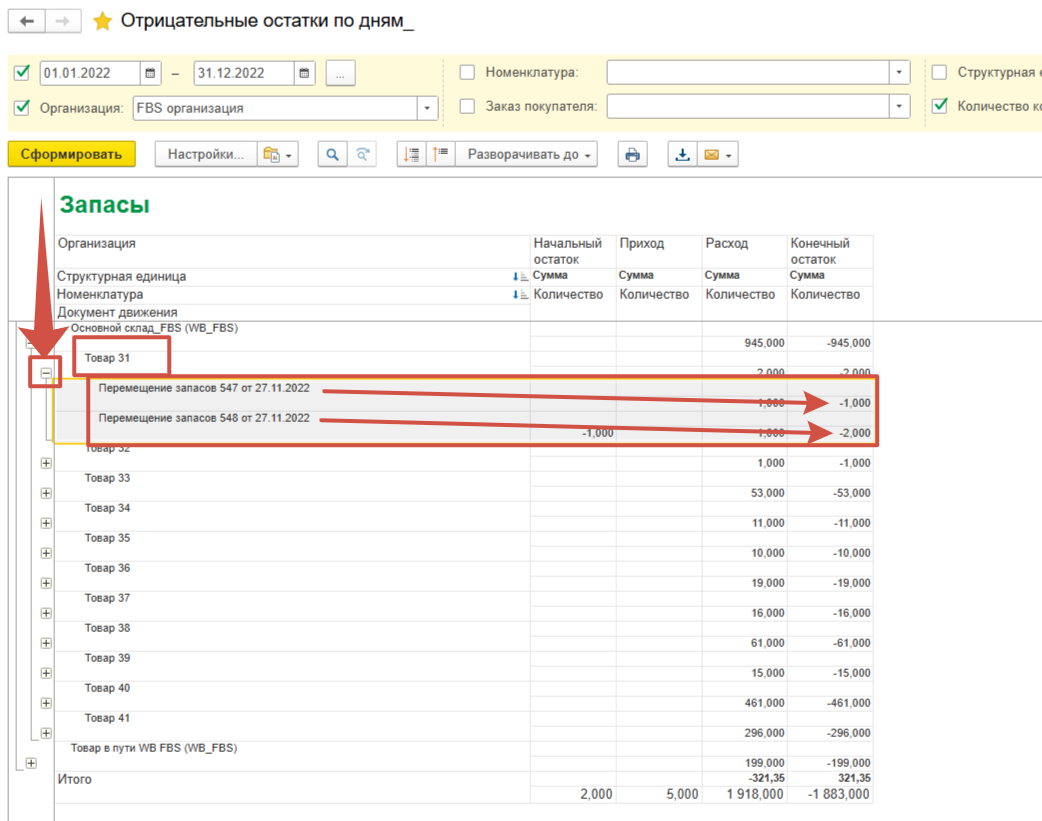Enable the Номенклатура filter checkbox
The width and height of the screenshot is (1042, 821).
click(467, 73)
